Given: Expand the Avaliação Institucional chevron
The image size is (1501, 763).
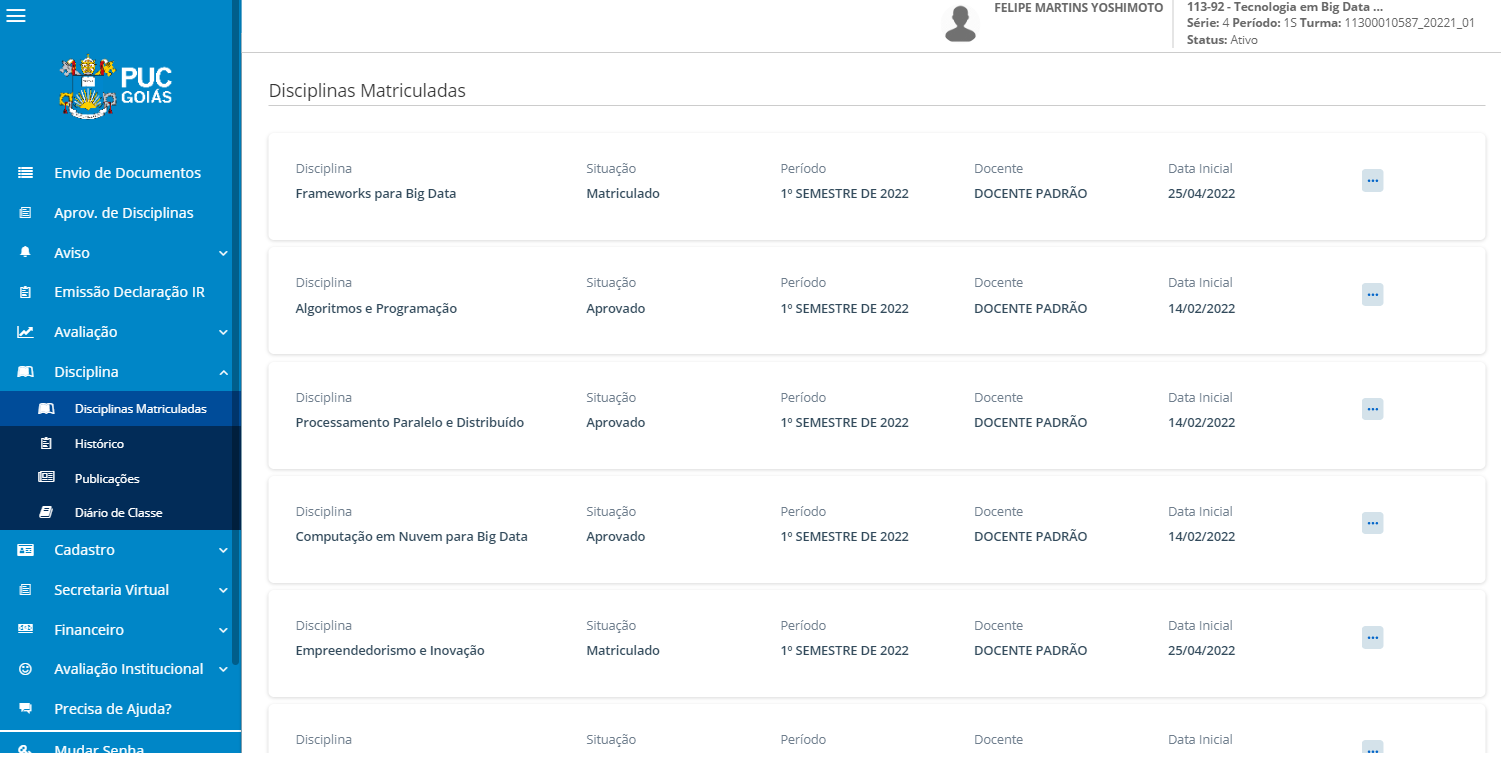Looking at the screenshot, I should click(x=223, y=670).
